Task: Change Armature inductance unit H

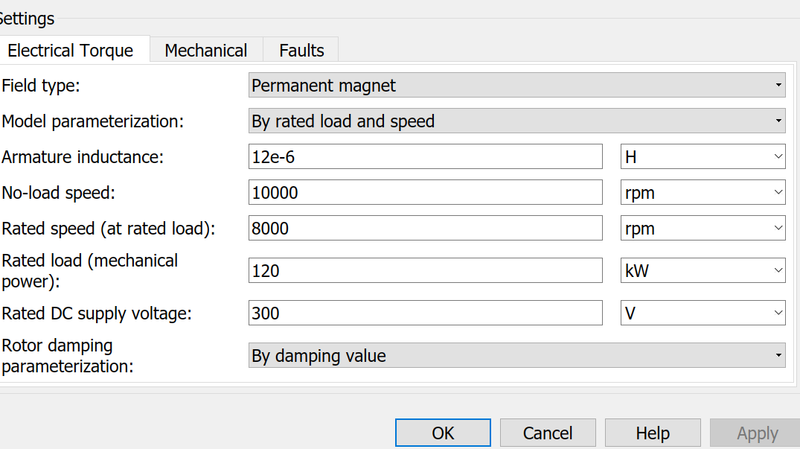Action: coord(703,157)
